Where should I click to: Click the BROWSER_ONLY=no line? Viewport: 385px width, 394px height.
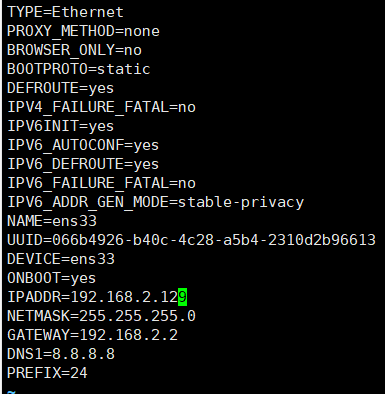74,50
